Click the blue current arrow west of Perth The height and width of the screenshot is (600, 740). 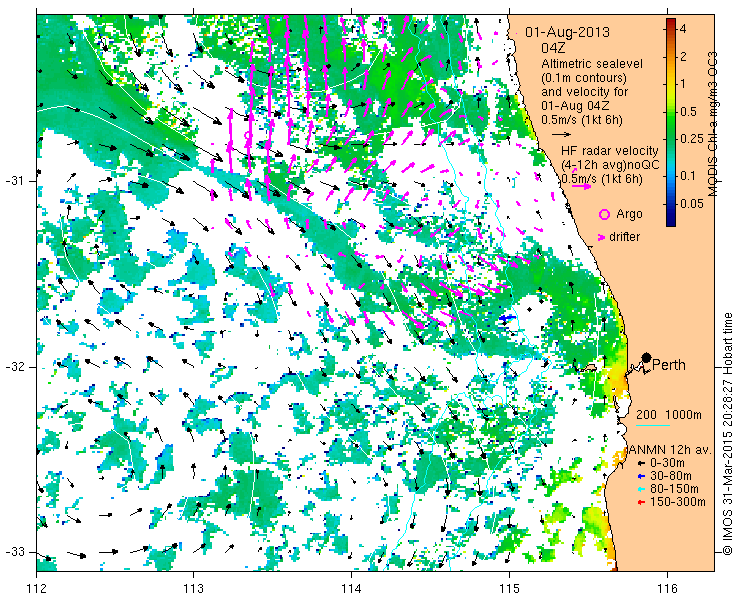[x=506, y=318]
